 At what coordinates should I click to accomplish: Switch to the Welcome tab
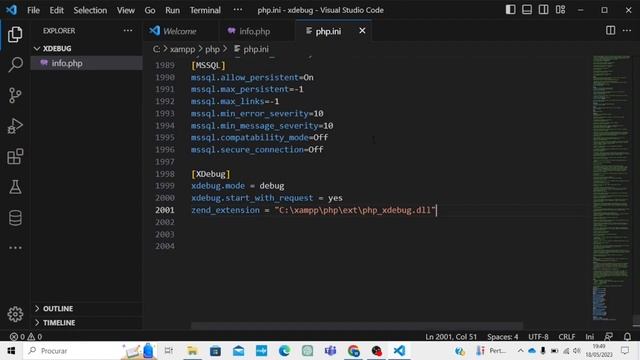pyautogui.click(x=180, y=31)
